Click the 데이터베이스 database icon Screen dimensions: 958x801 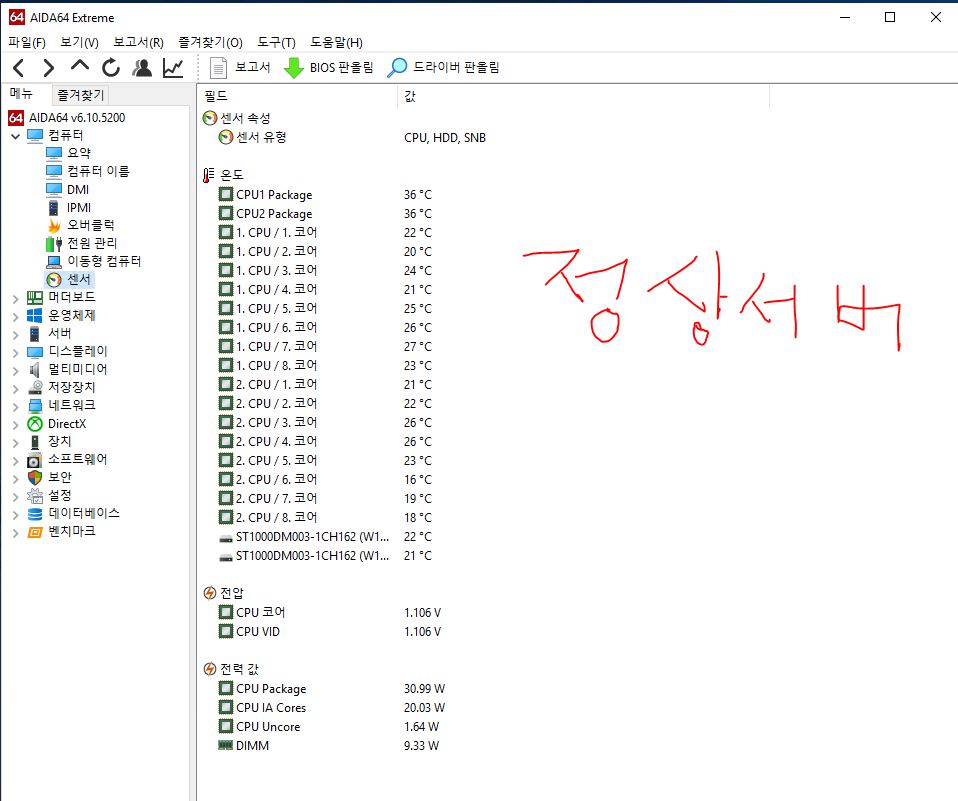pos(35,514)
